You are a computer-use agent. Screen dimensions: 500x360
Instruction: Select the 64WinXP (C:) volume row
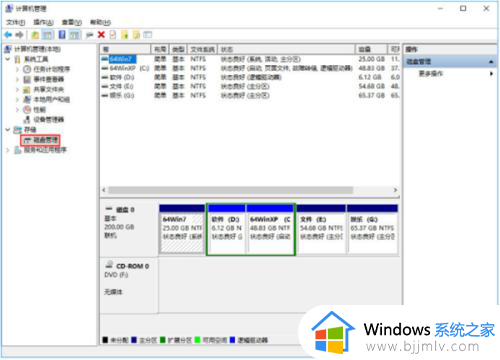[250, 68]
